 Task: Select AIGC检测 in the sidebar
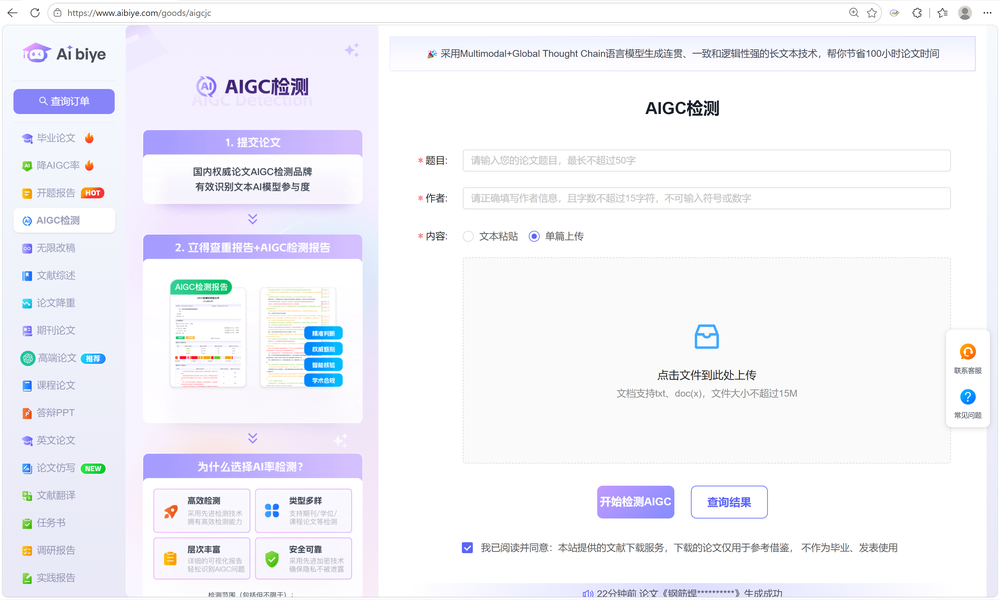point(64,221)
